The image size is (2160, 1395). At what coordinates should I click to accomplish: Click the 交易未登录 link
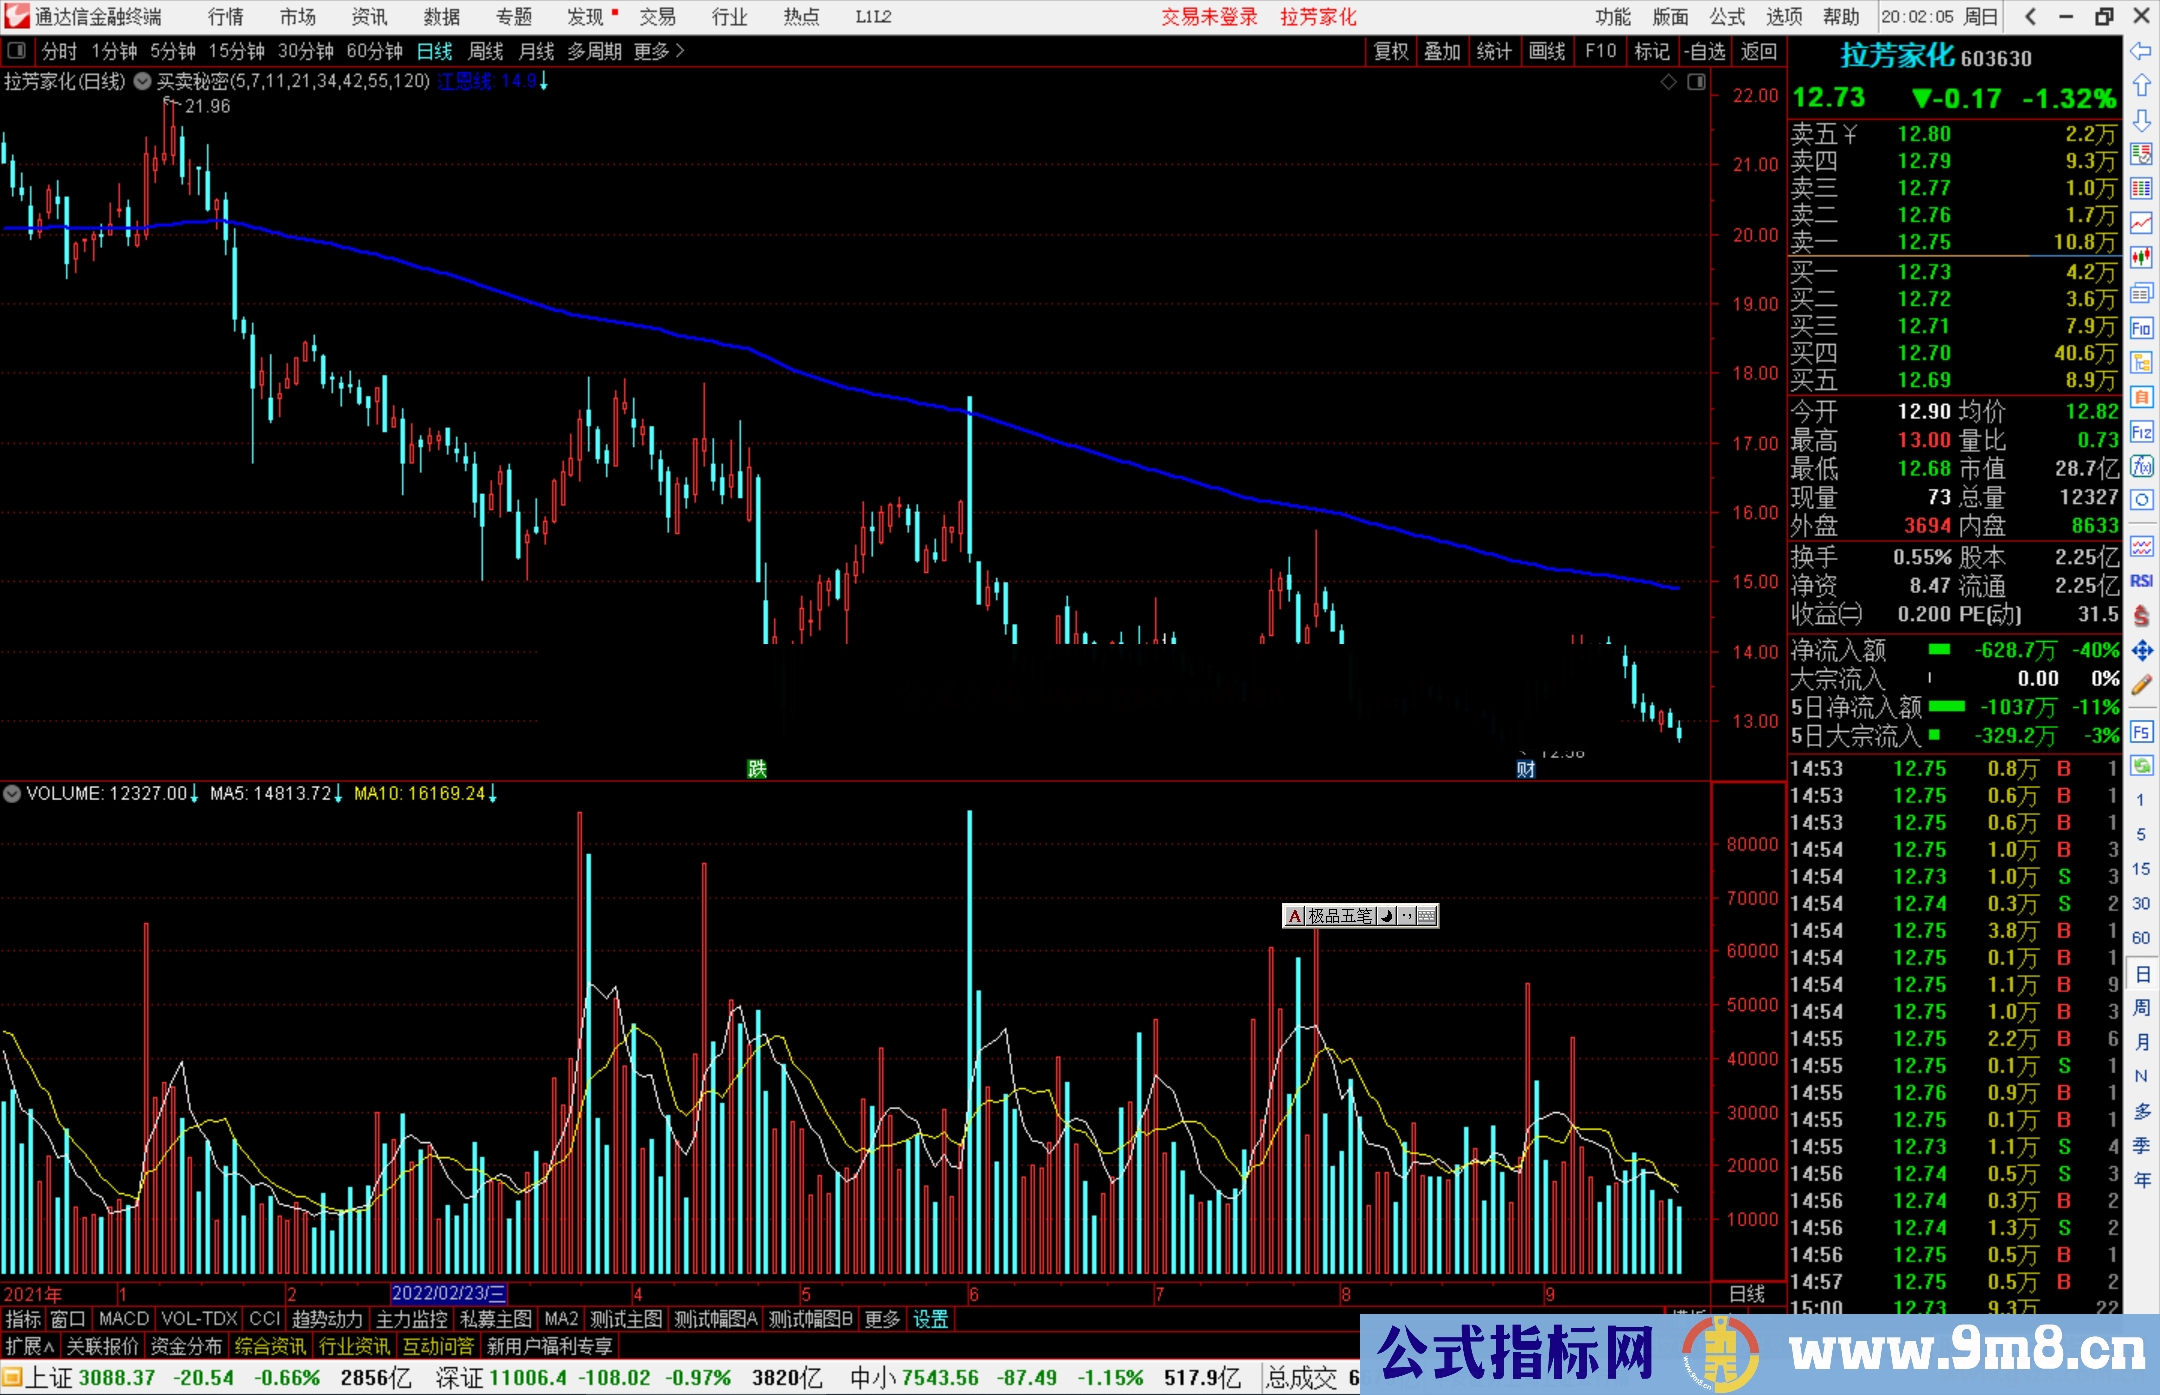1209,17
